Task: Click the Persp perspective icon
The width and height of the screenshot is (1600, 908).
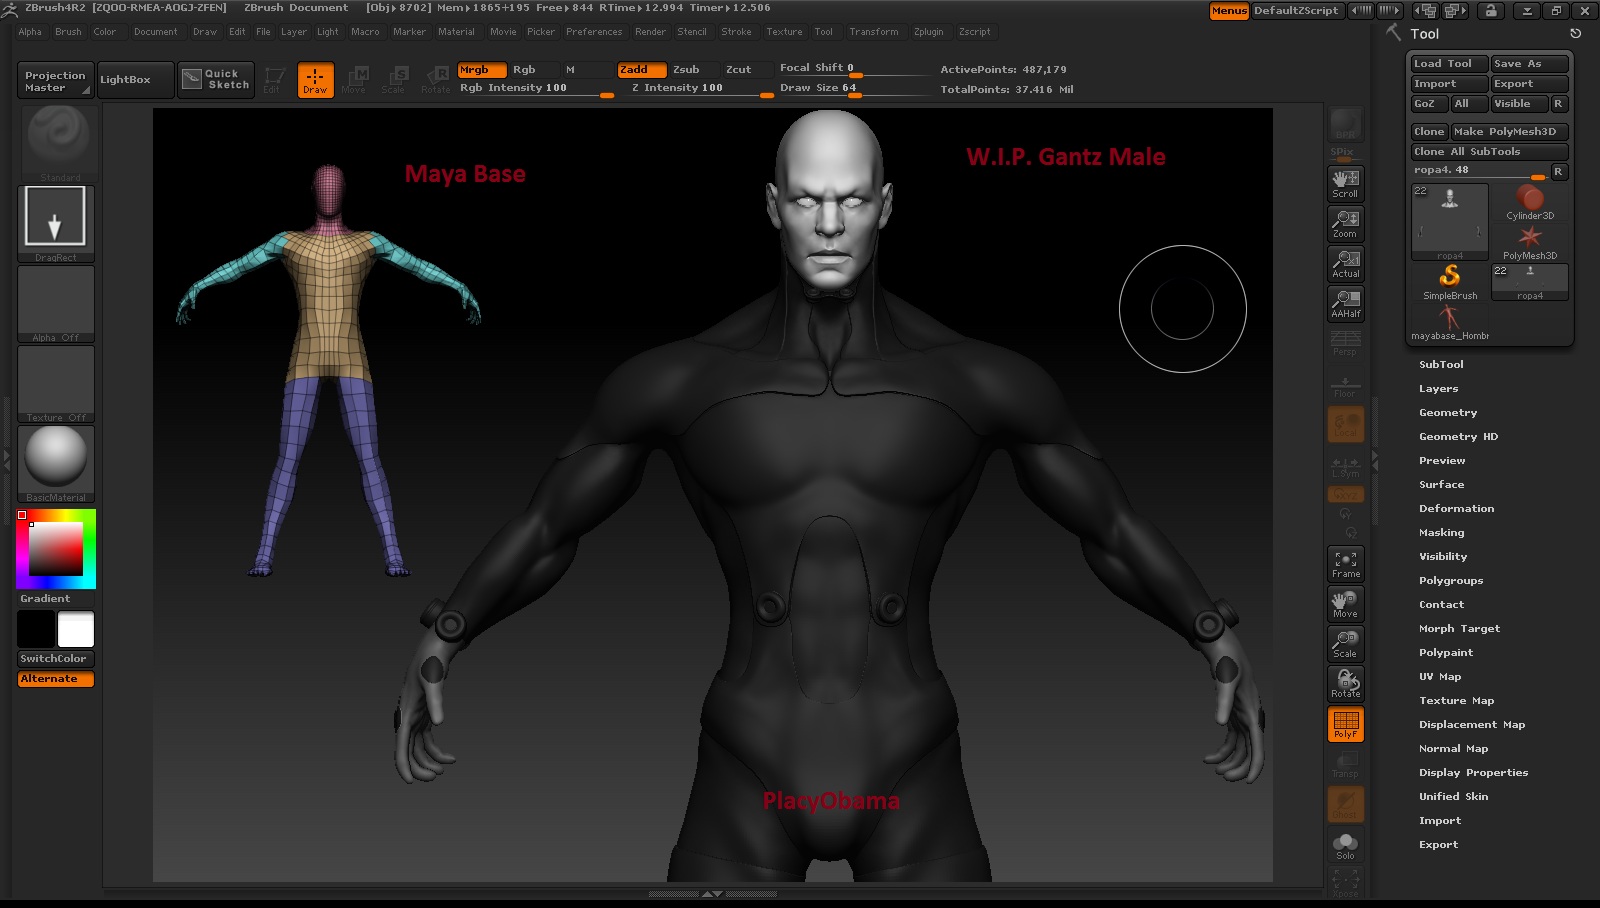Action: coord(1345,343)
